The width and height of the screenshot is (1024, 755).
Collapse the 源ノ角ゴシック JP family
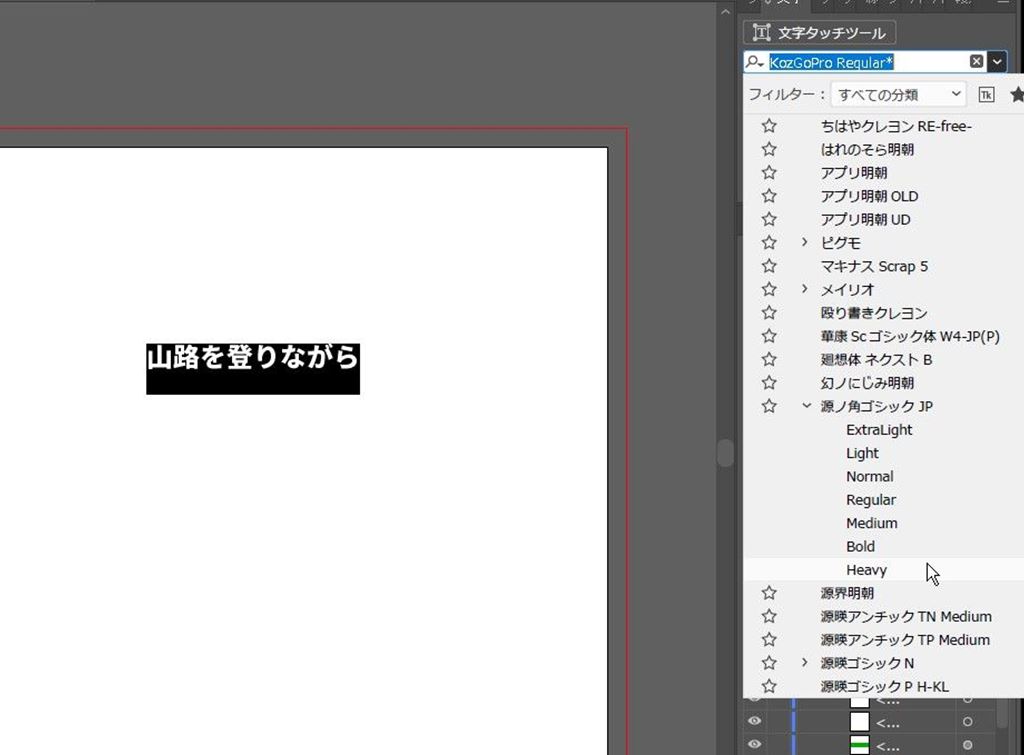[x=807, y=406]
